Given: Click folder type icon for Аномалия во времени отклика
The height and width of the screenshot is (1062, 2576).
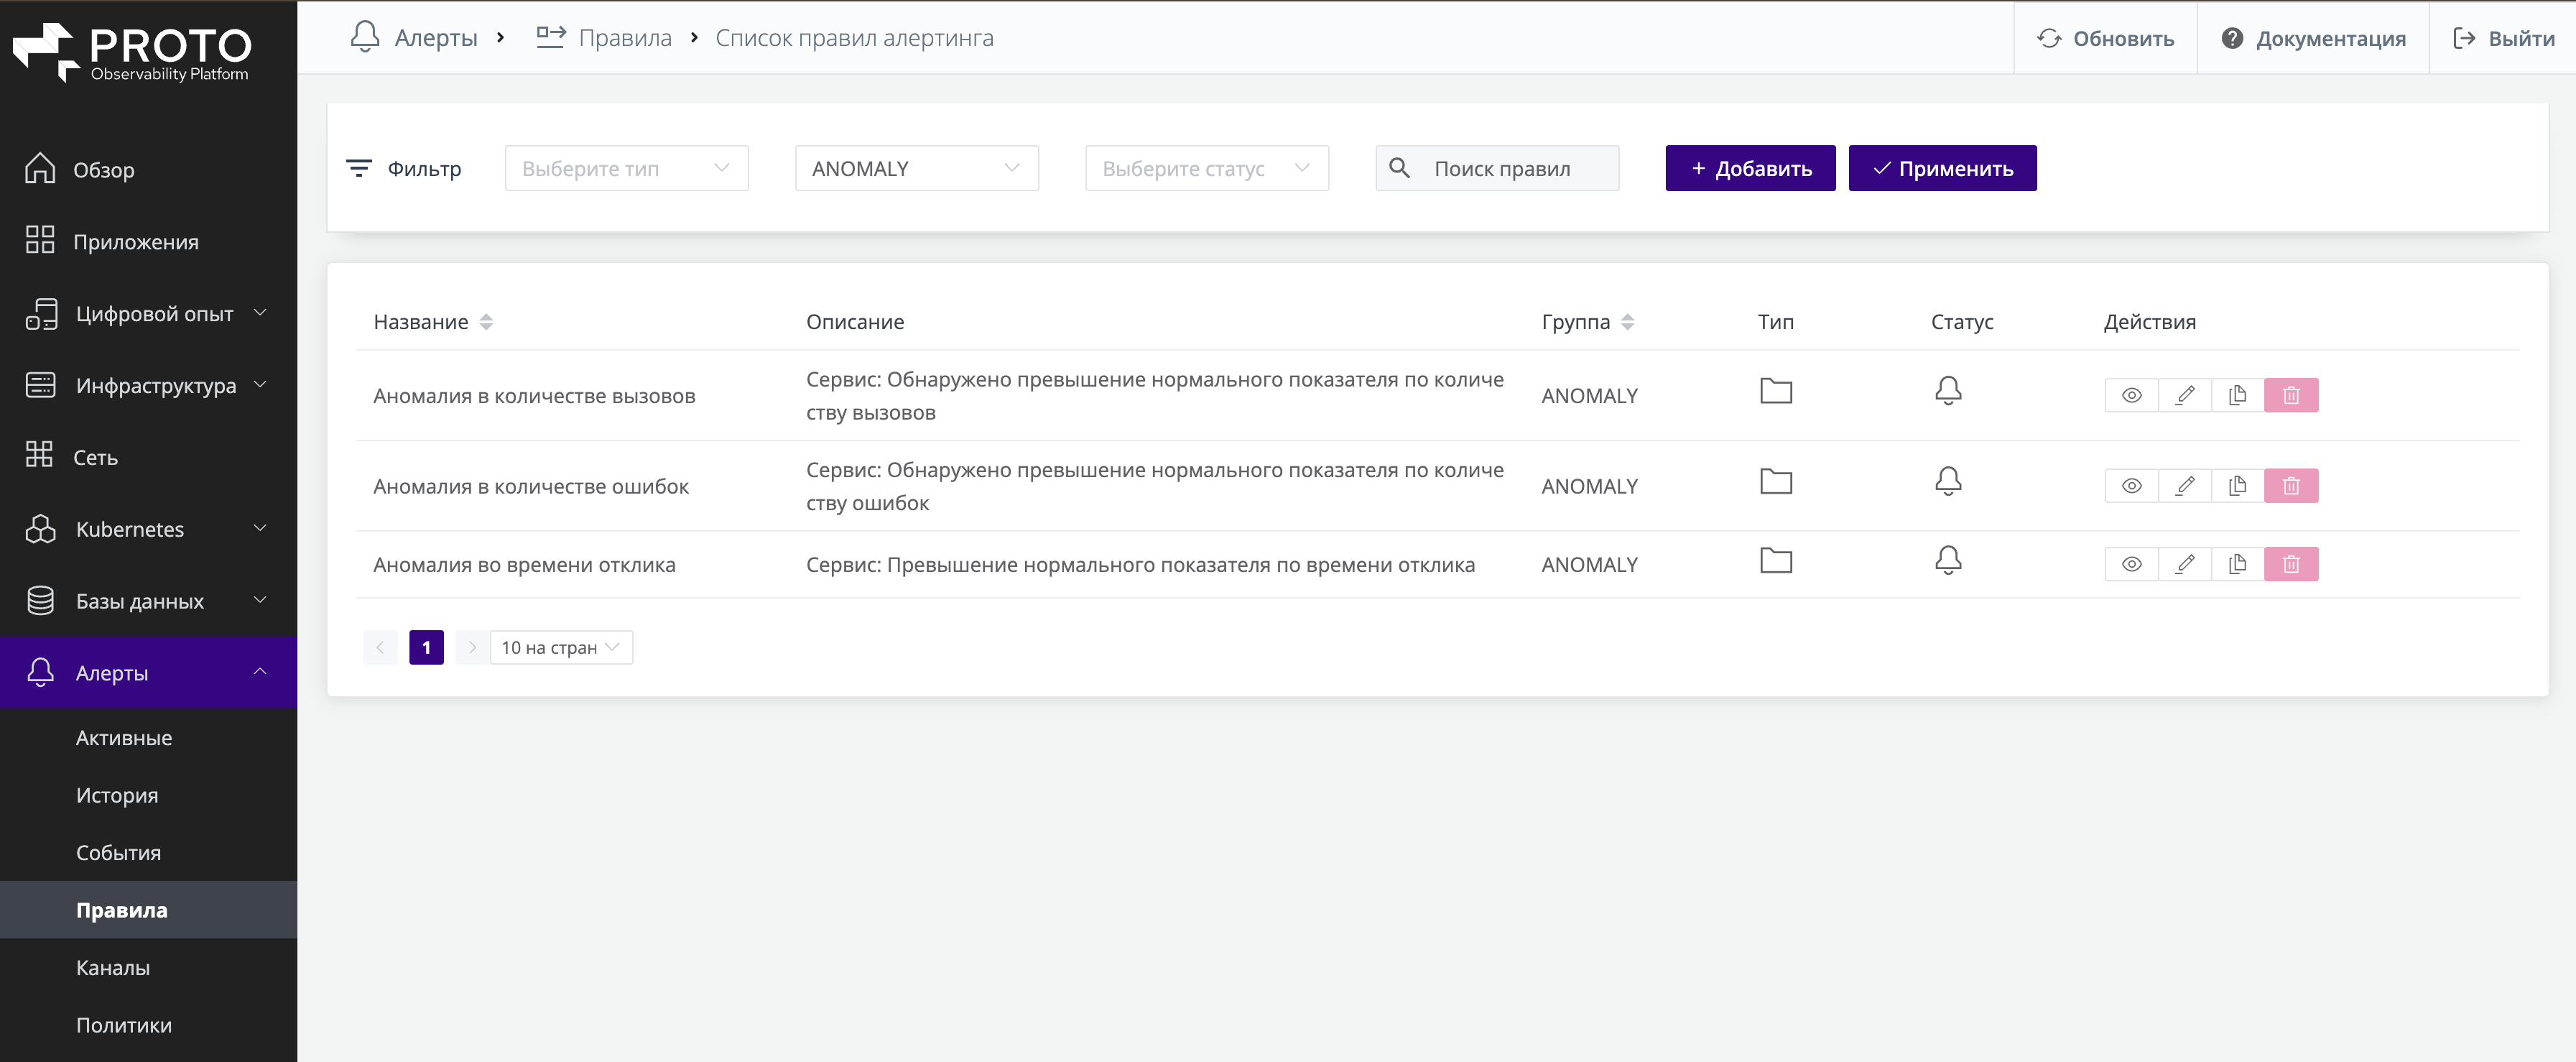Looking at the screenshot, I should pyautogui.click(x=1776, y=560).
